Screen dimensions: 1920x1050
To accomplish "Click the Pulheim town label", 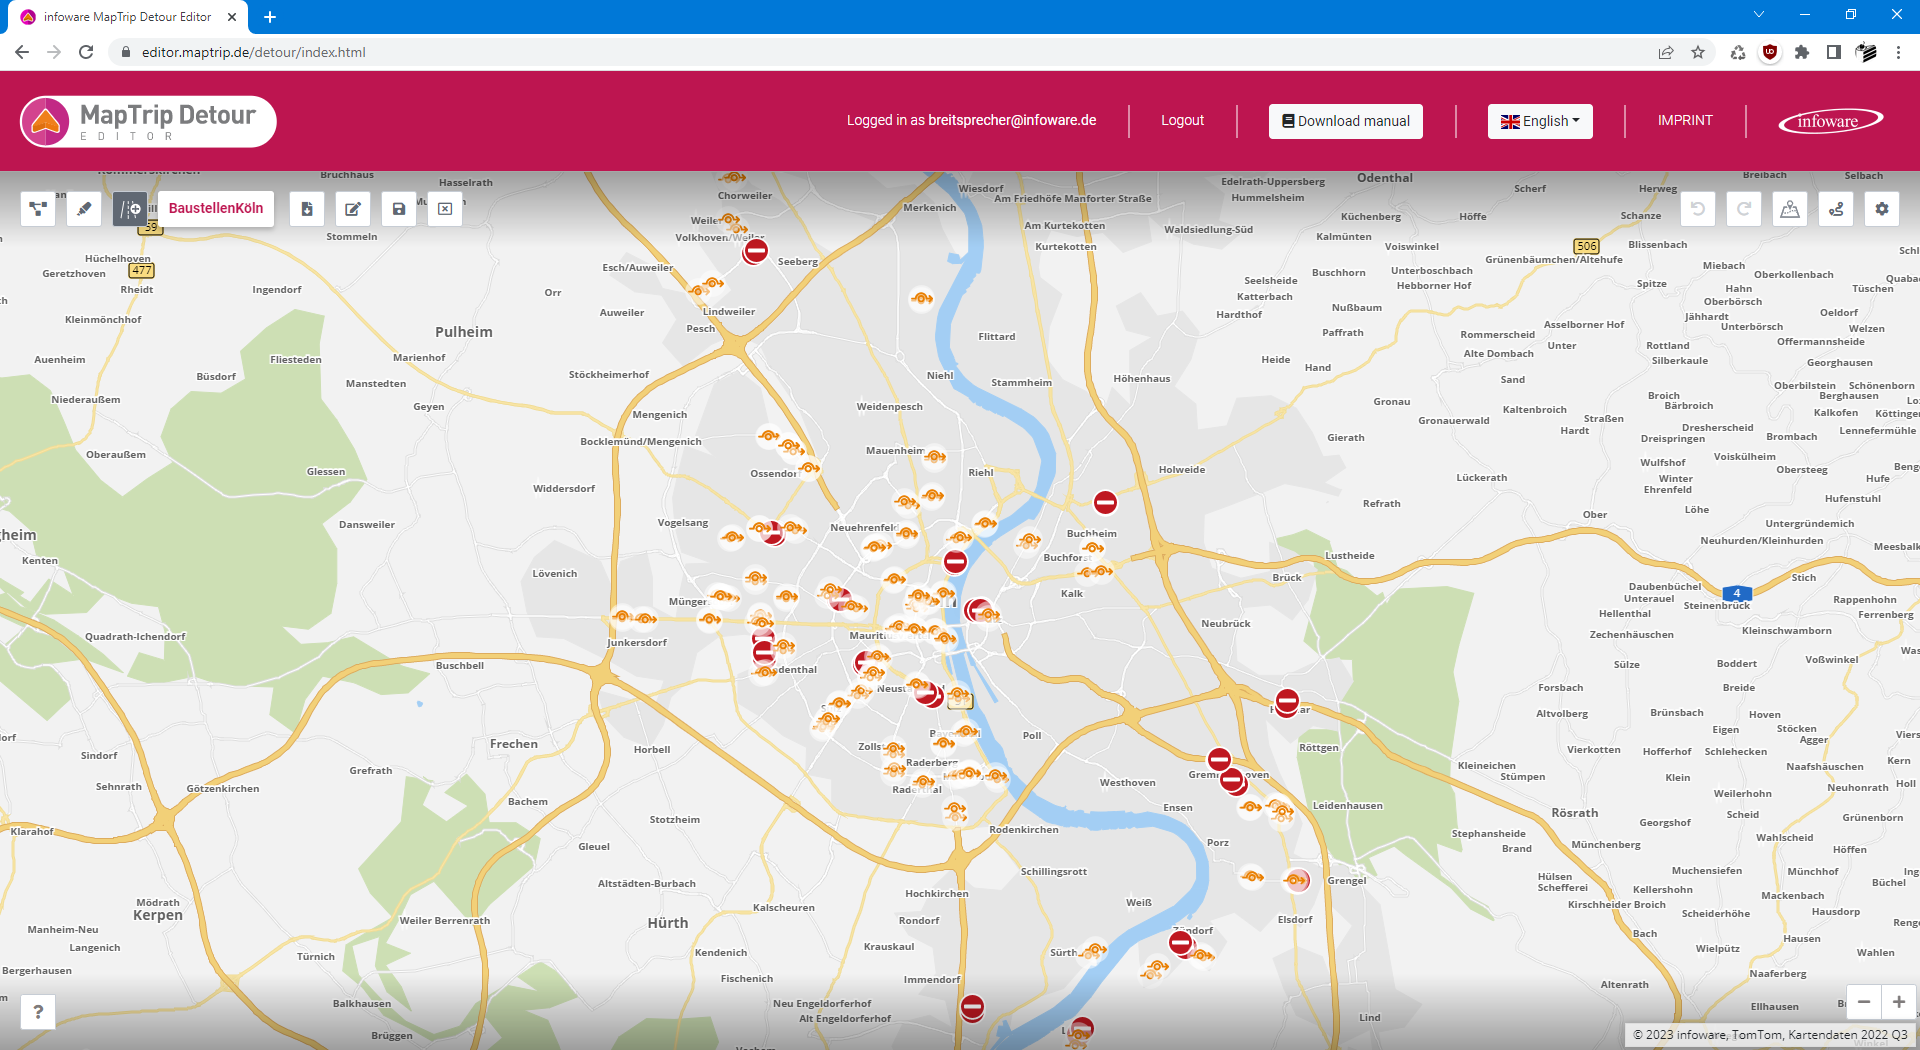I will (464, 332).
